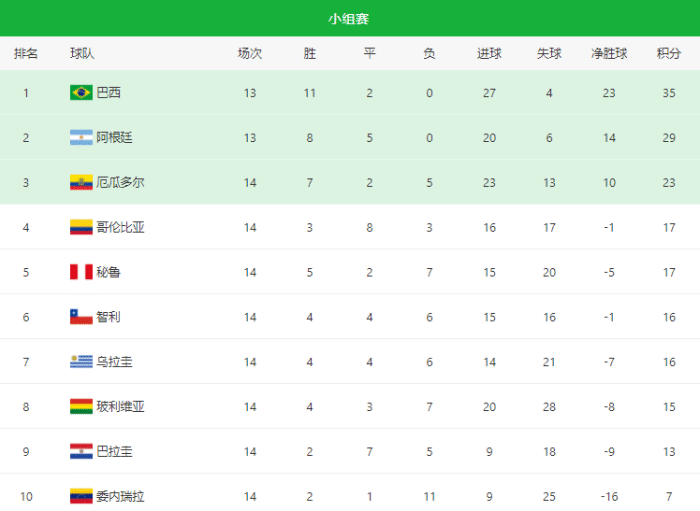This screenshot has height=511, width=700.
Task: Open the 委内瑞拉 team link
Action: tap(120, 496)
